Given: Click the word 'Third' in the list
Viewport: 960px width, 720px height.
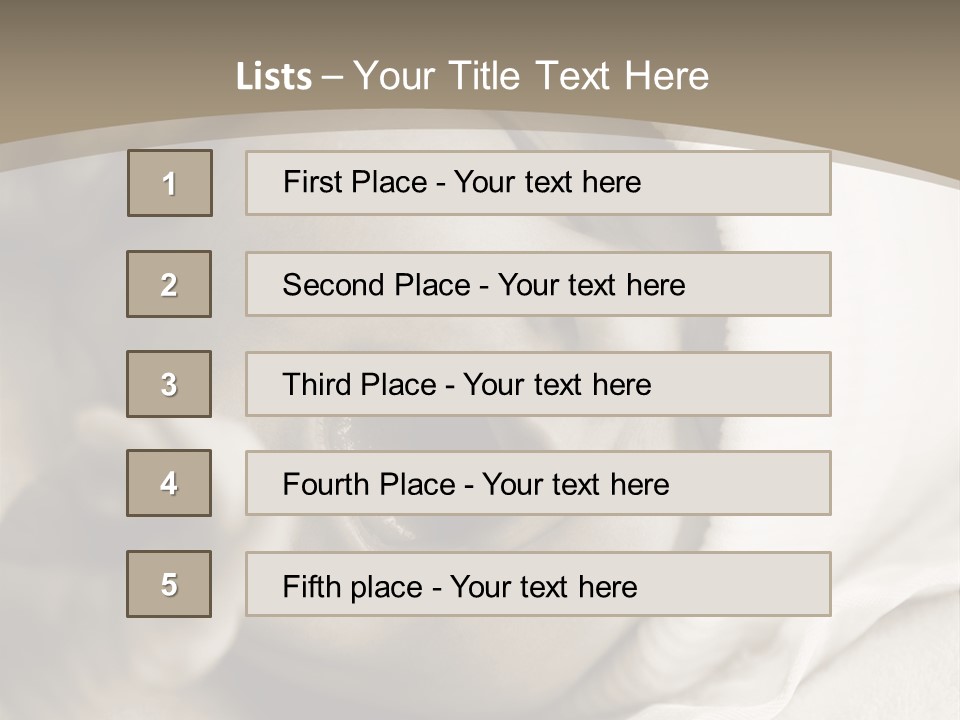Looking at the screenshot, I should (x=318, y=385).
